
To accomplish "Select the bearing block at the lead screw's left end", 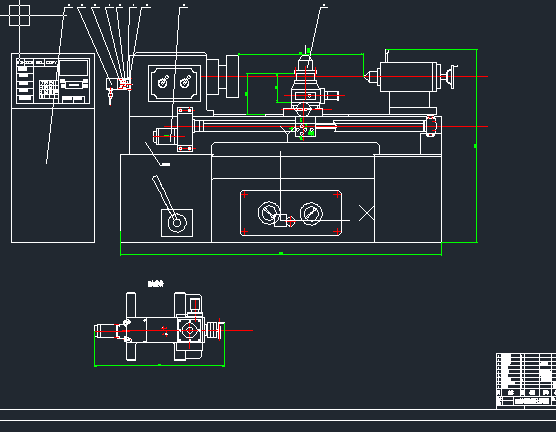I will (x=185, y=129).
